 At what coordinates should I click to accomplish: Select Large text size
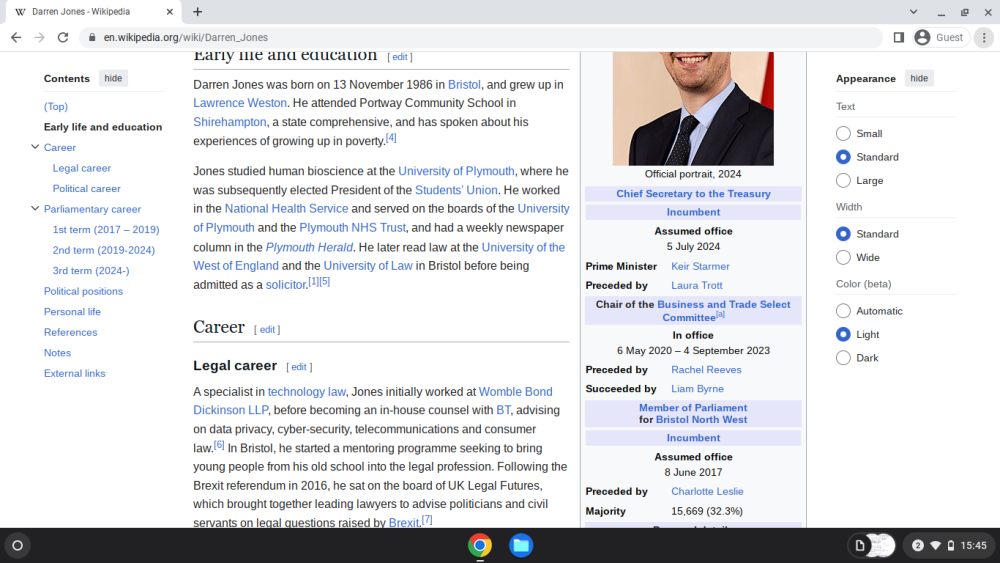tap(843, 180)
